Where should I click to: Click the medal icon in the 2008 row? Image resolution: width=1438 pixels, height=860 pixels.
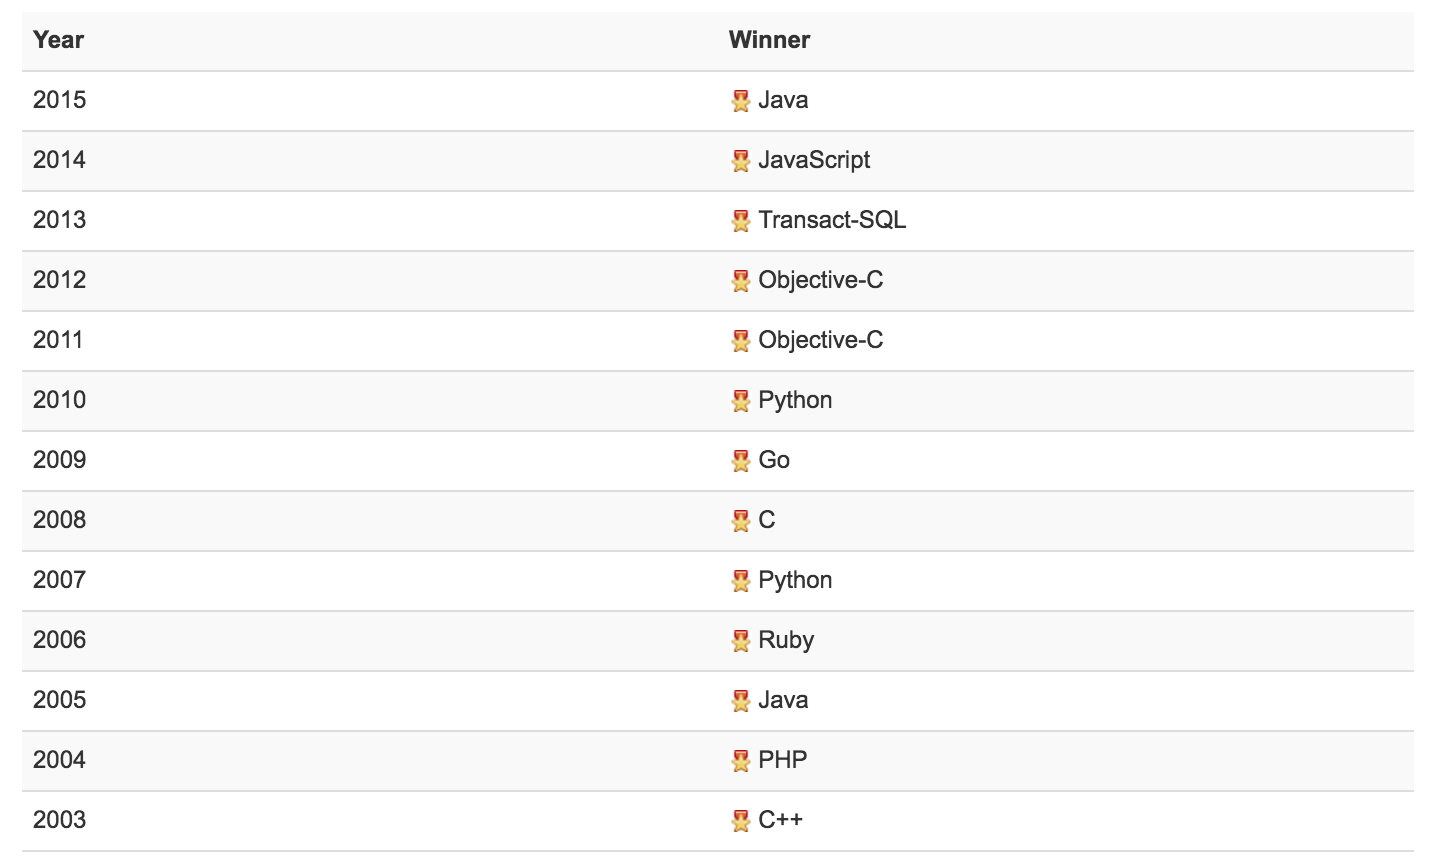tap(740, 521)
